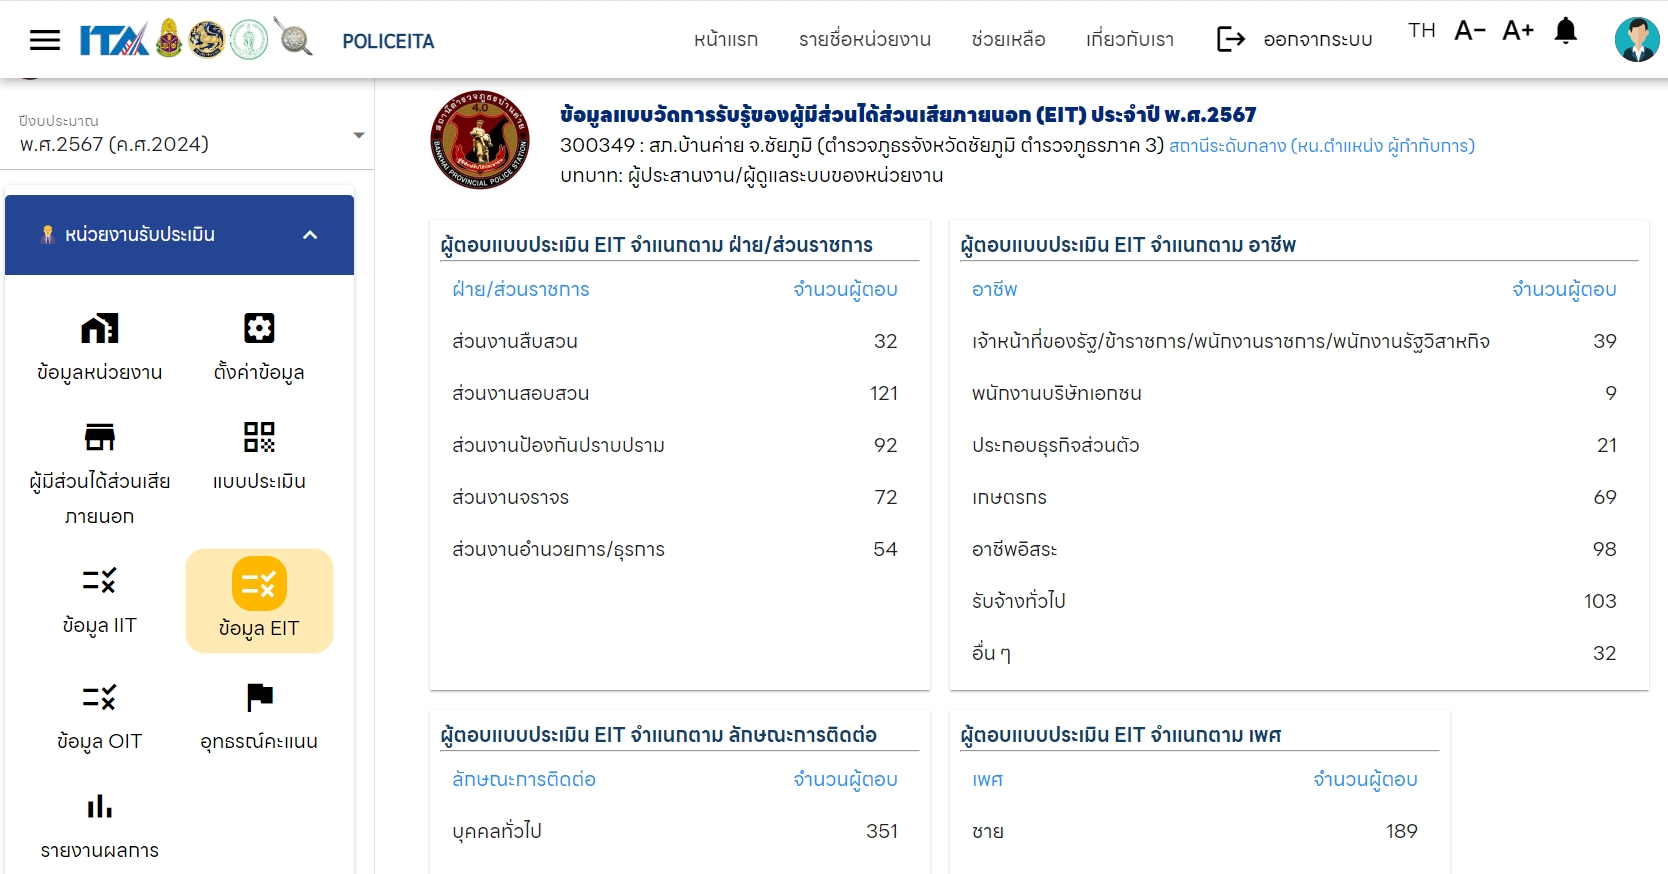1668x874 pixels.
Task: Open ผู้มีส่วนได้ส่วนเสียภายนอก store icon
Action: 99,438
